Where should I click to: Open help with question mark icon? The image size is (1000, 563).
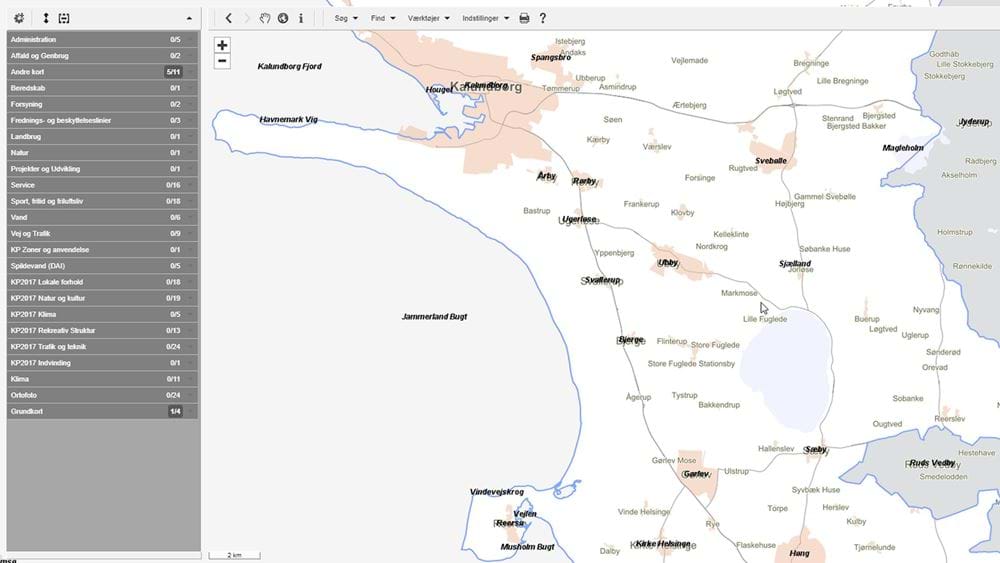pos(543,18)
